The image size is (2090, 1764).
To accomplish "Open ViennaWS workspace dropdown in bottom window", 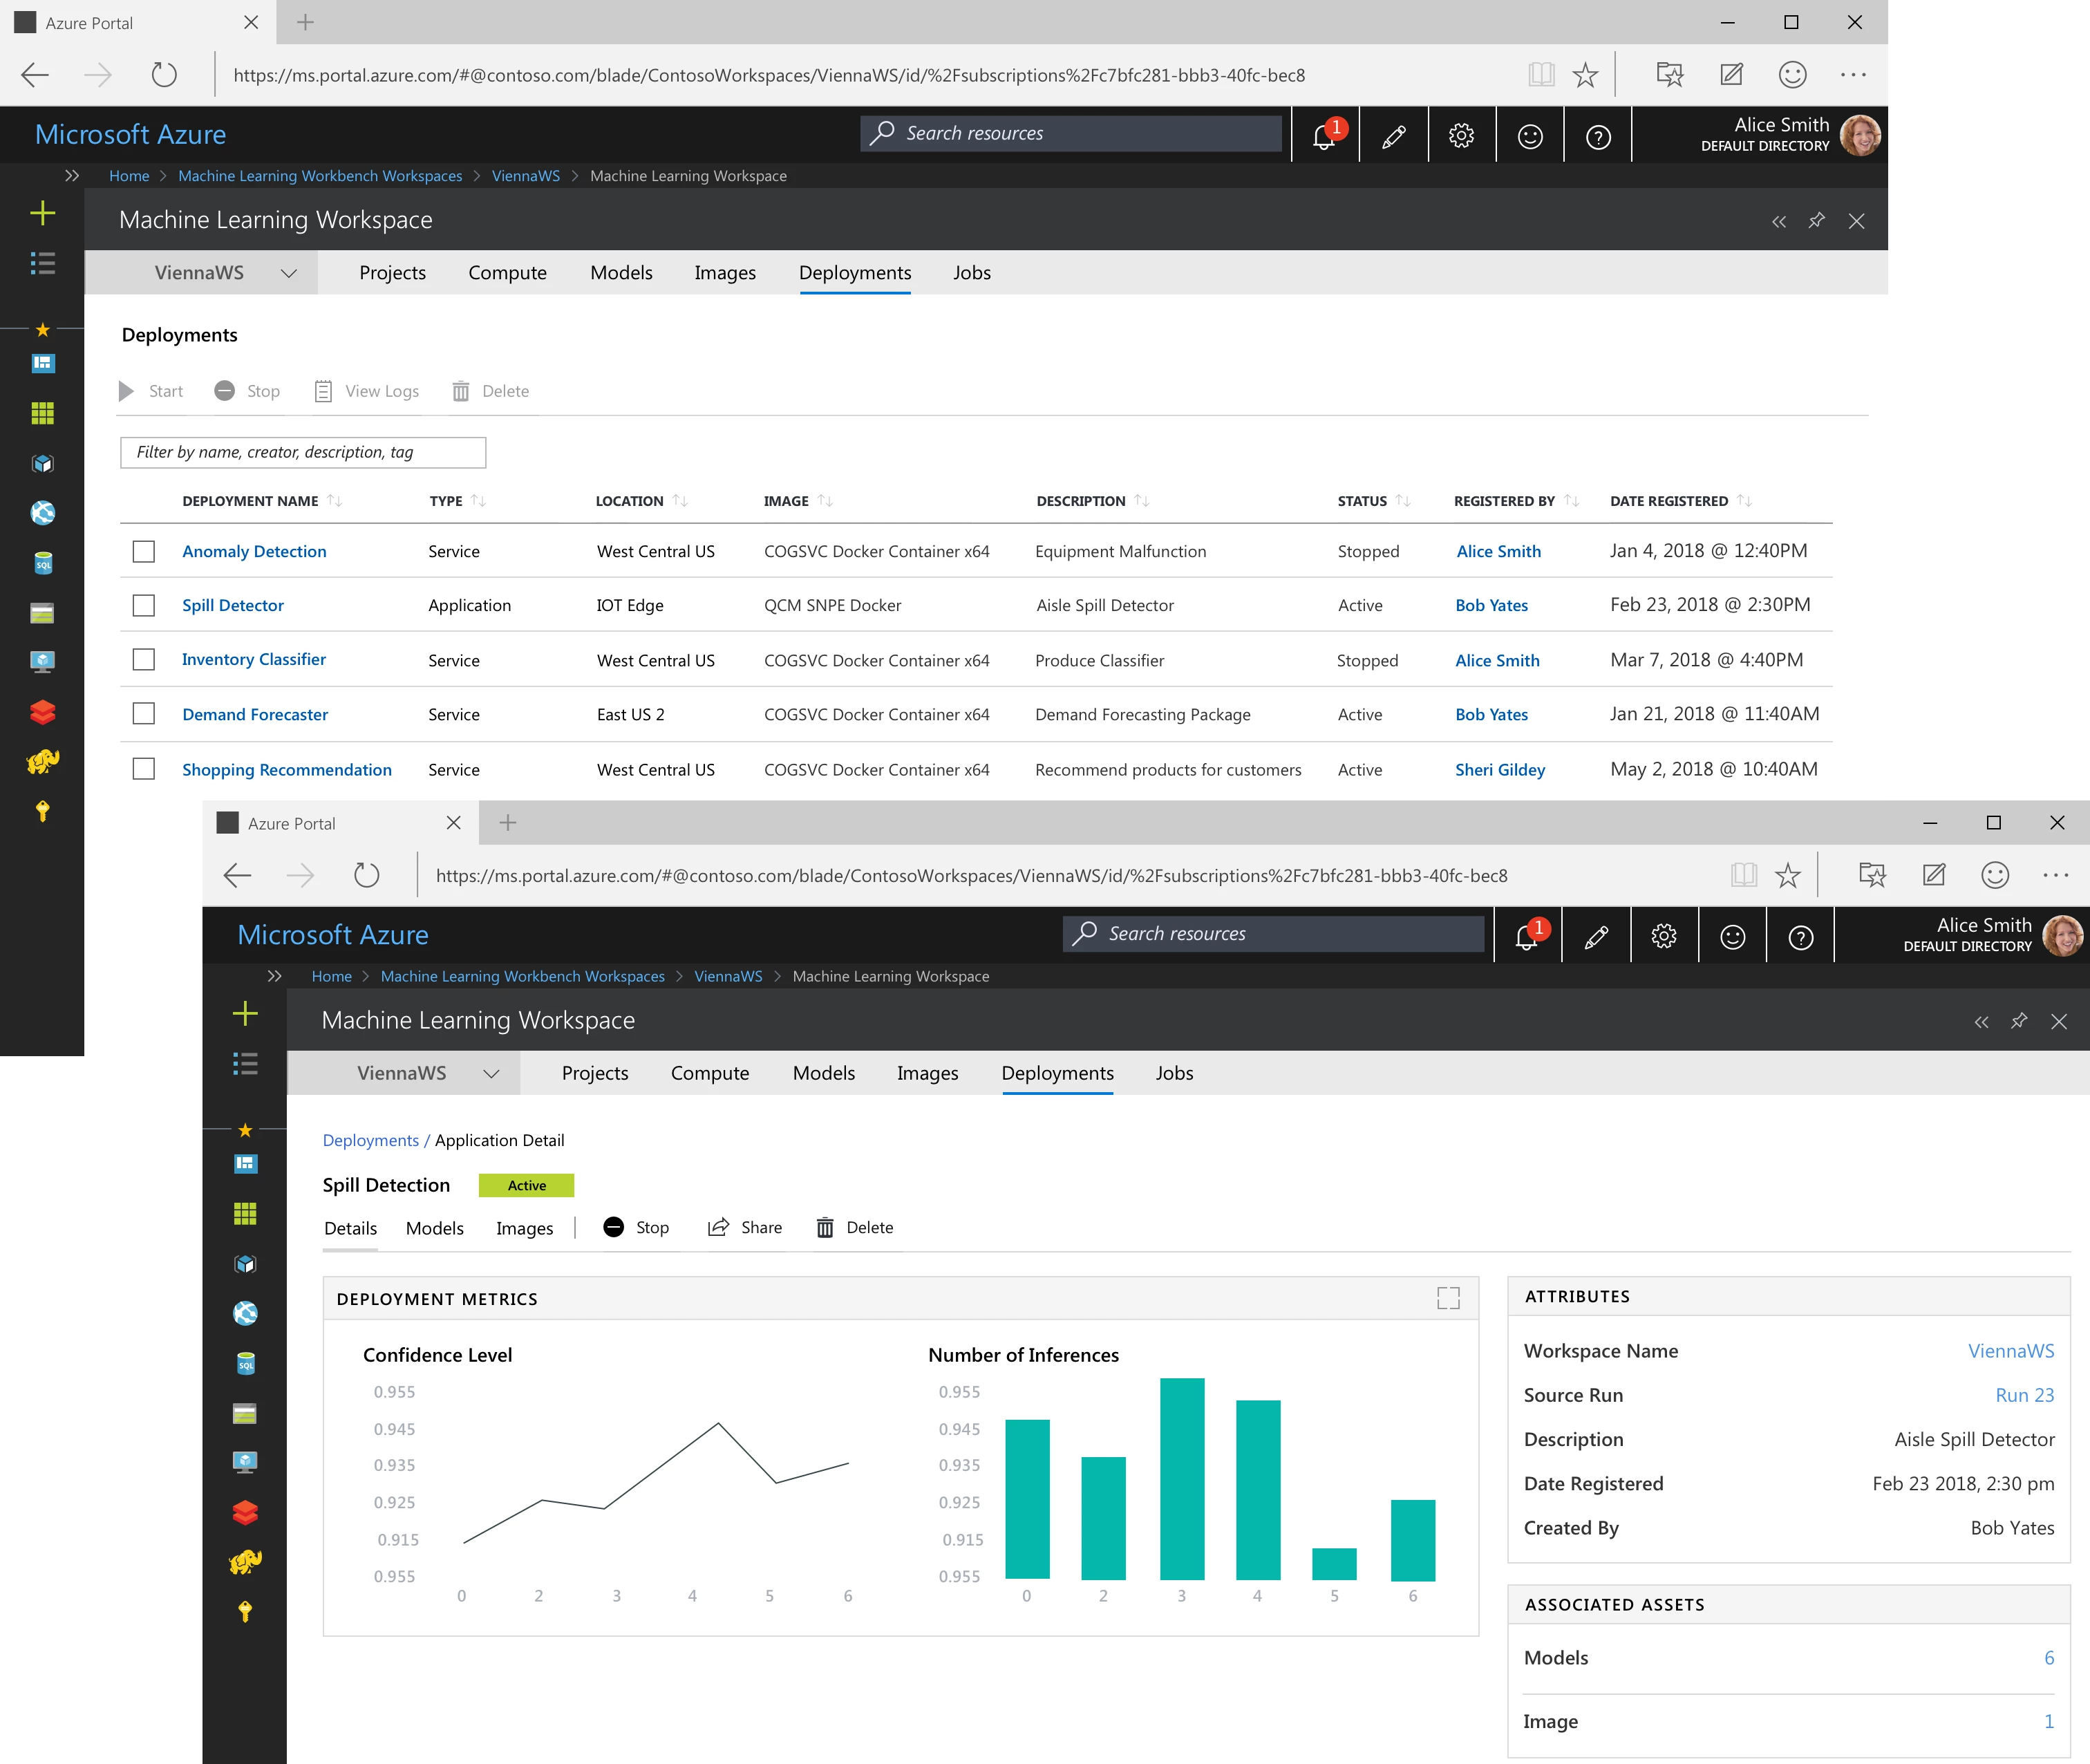I will click(403, 1072).
